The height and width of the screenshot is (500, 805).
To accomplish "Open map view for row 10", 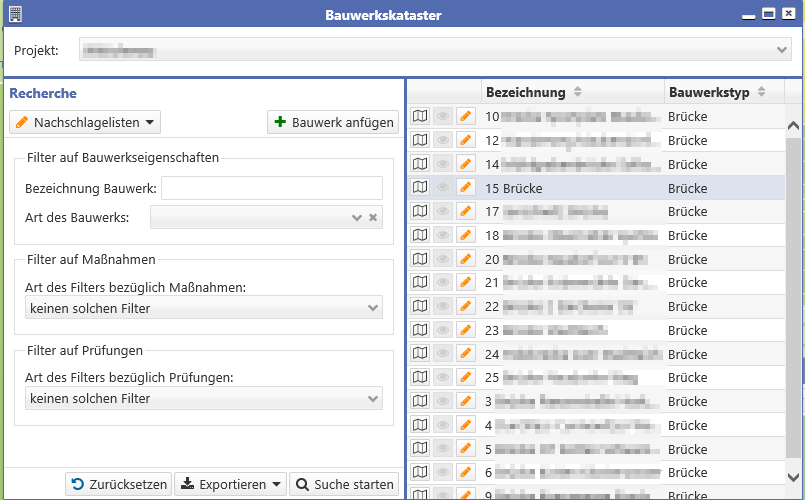I will [x=420, y=116].
